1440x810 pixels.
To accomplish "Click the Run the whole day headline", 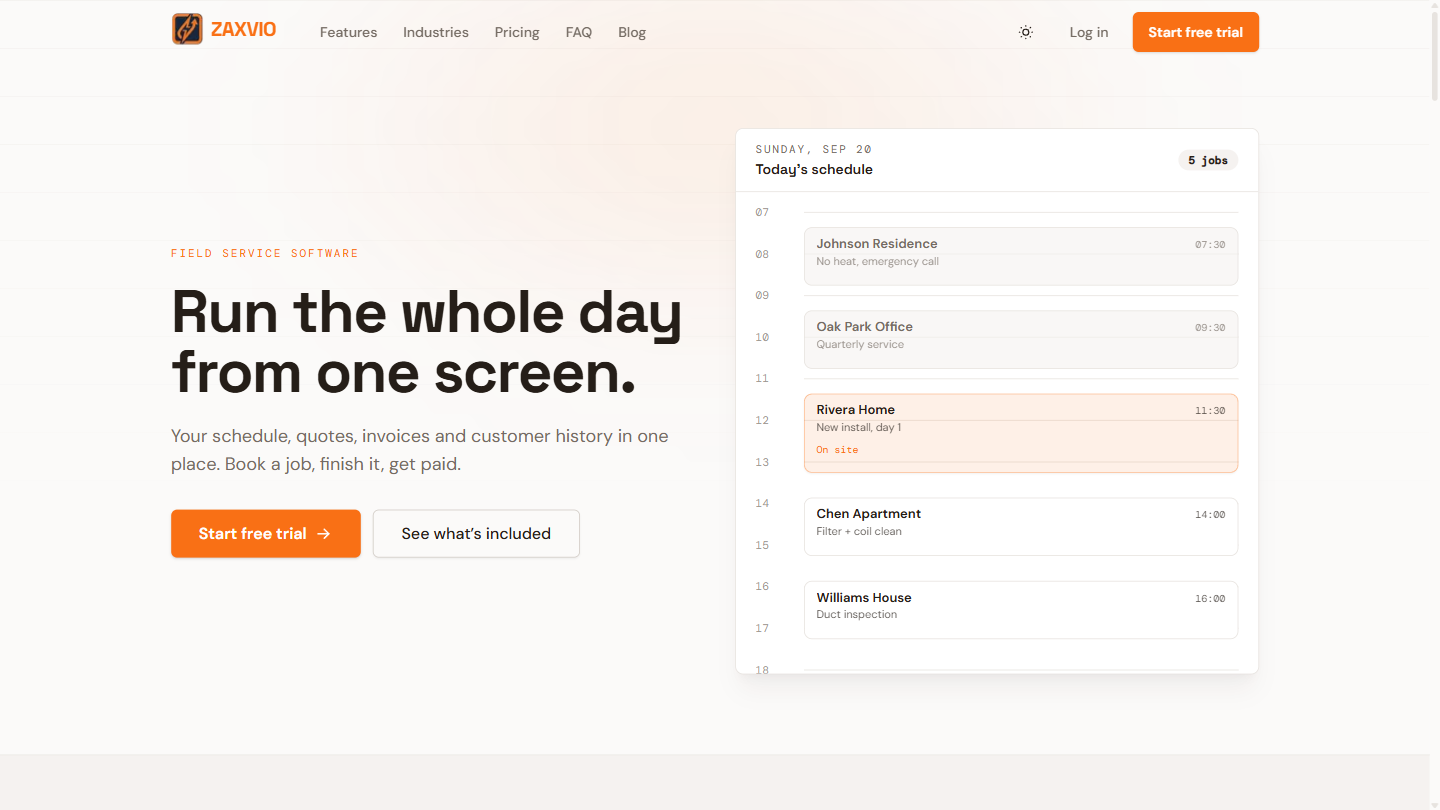I will point(427,342).
